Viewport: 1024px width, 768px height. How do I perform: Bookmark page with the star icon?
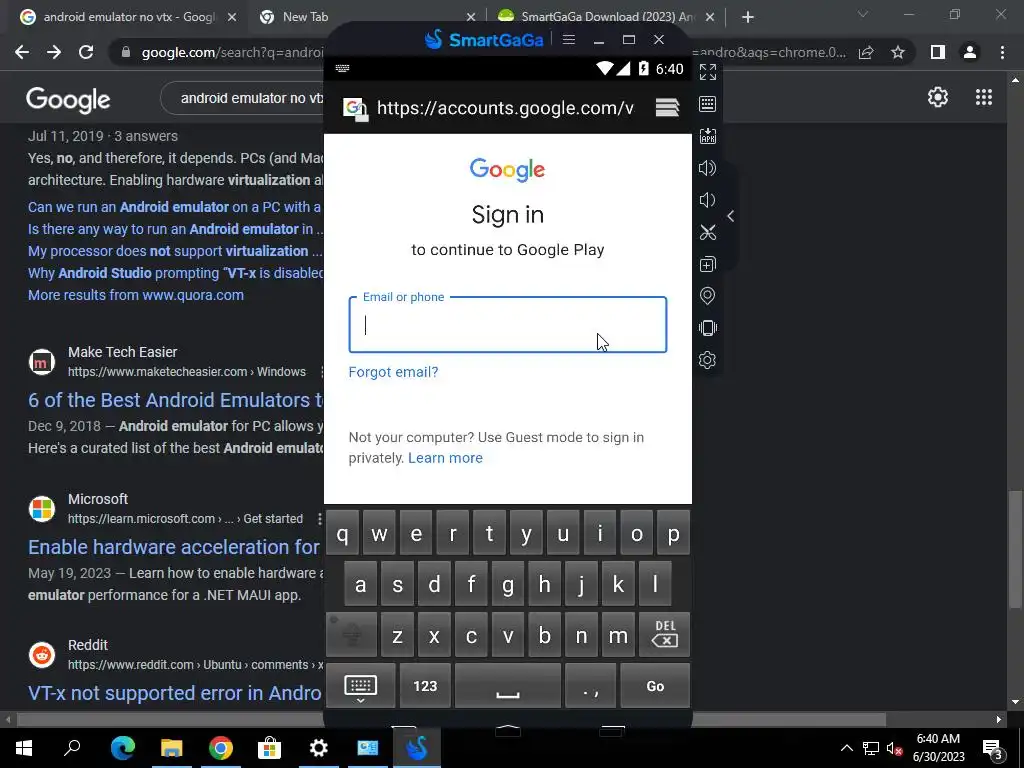898,52
